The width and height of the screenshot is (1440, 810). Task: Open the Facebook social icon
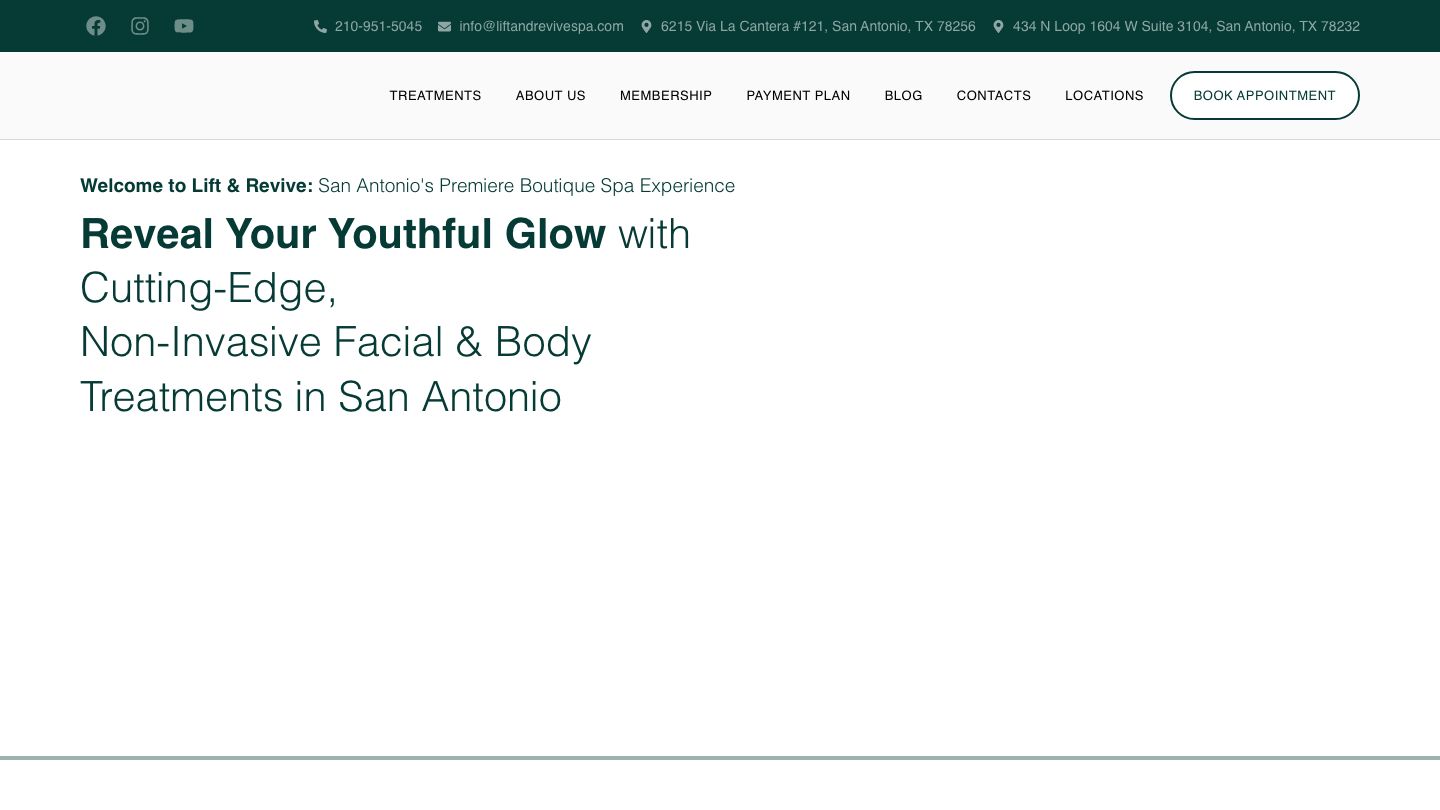[96, 26]
